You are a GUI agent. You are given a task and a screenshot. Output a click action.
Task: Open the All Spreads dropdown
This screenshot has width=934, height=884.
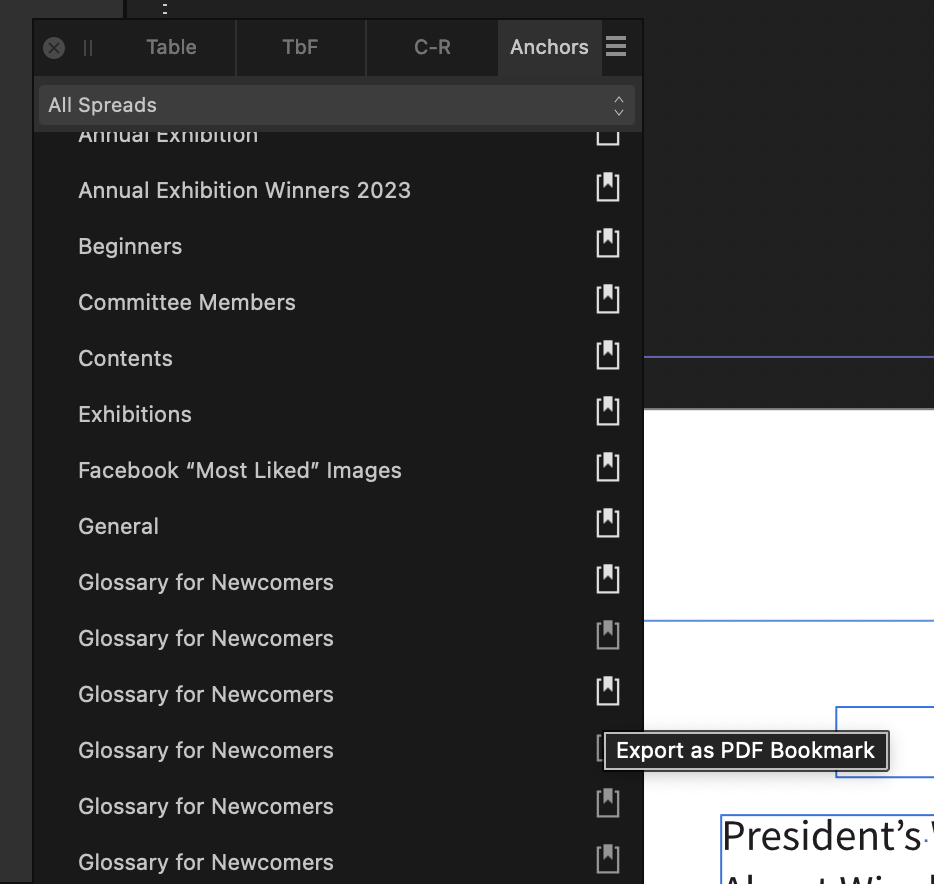point(337,105)
